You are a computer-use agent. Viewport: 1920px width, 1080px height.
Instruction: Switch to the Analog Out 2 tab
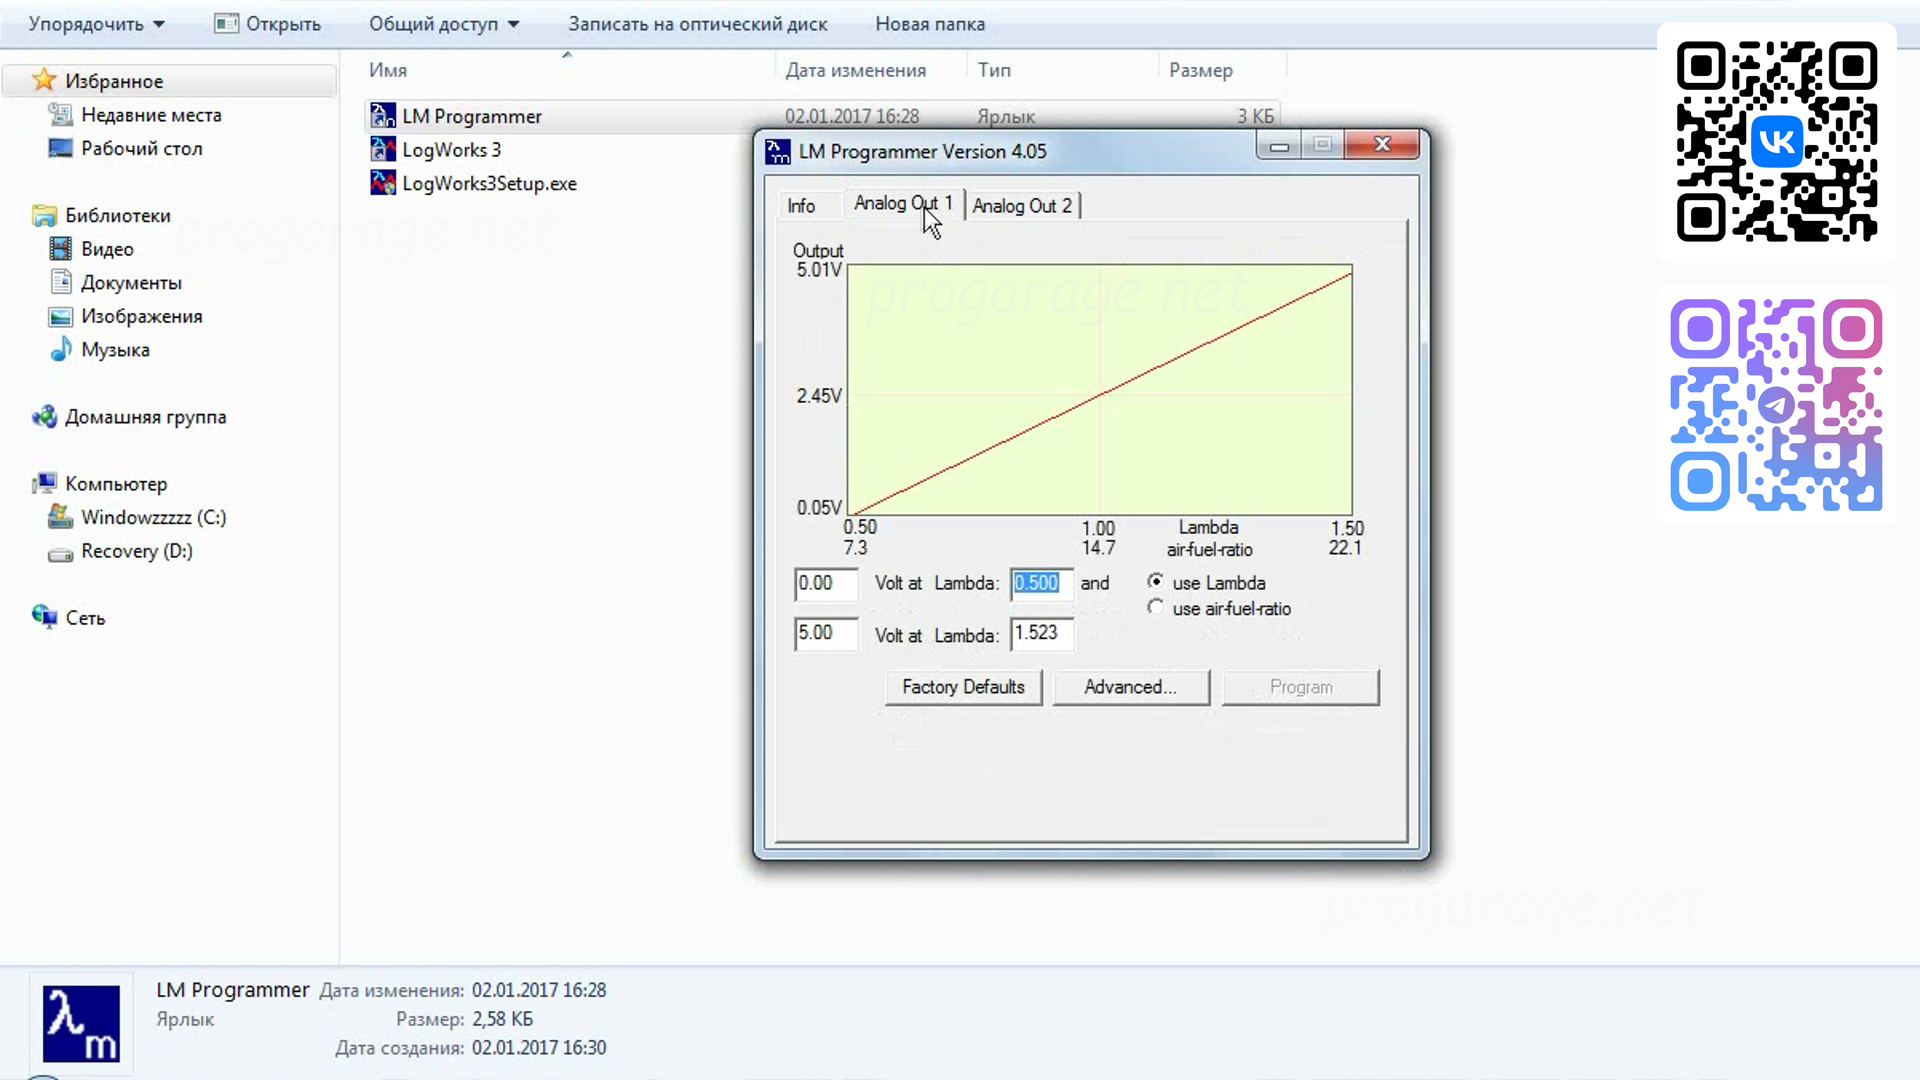pos(1022,206)
